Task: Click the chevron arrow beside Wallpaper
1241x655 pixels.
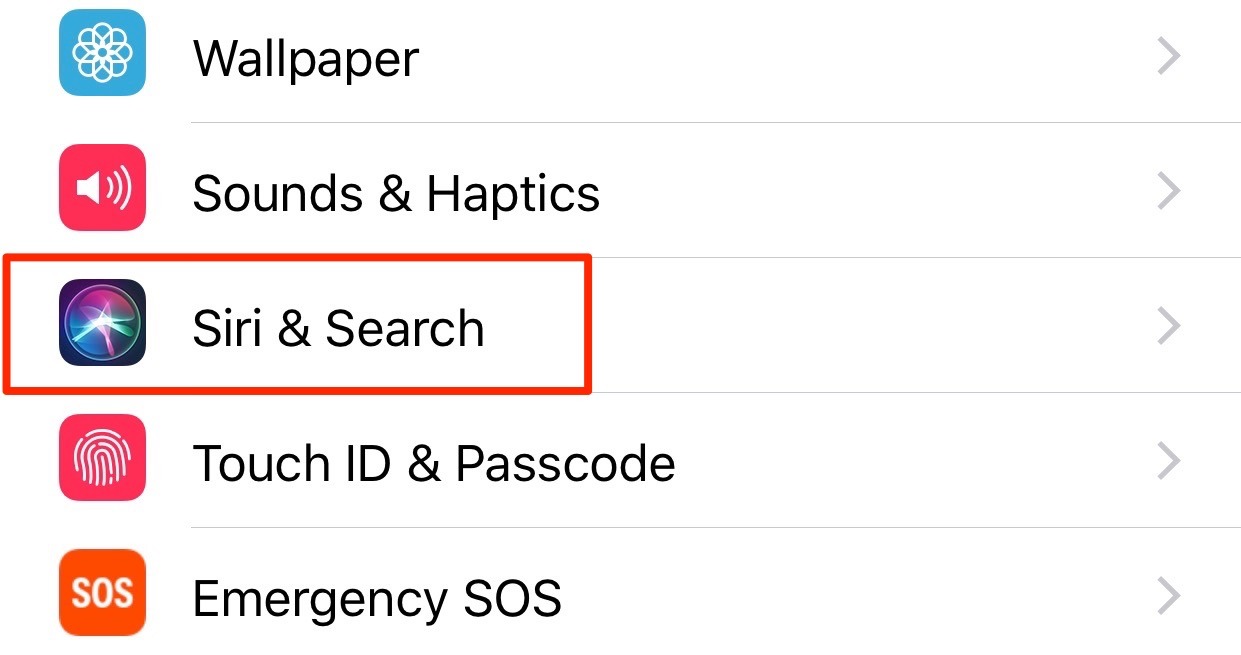Action: tap(1168, 57)
